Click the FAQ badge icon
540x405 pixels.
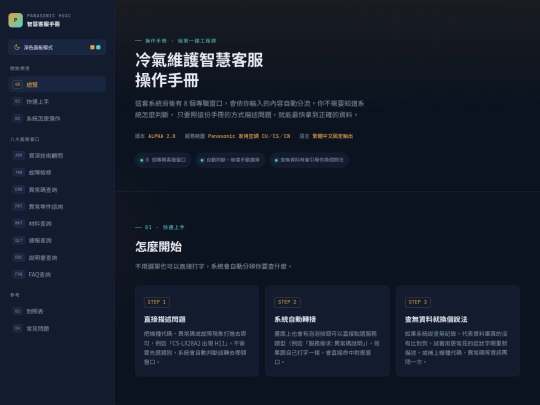coord(19,274)
